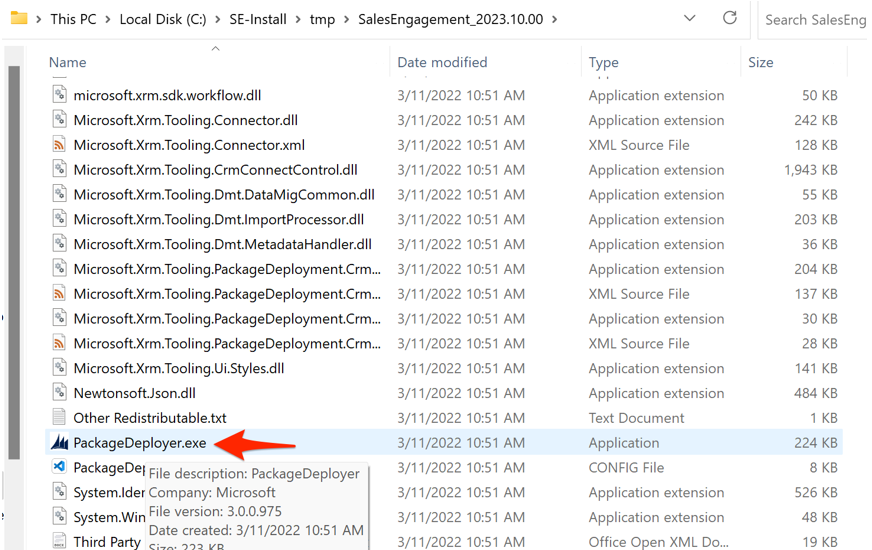The height and width of the screenshot is (550, 872).
Task: Select Microsoft.Xrm.Tooling.Connector.xml file icon
Action: (x=59, y=144)
